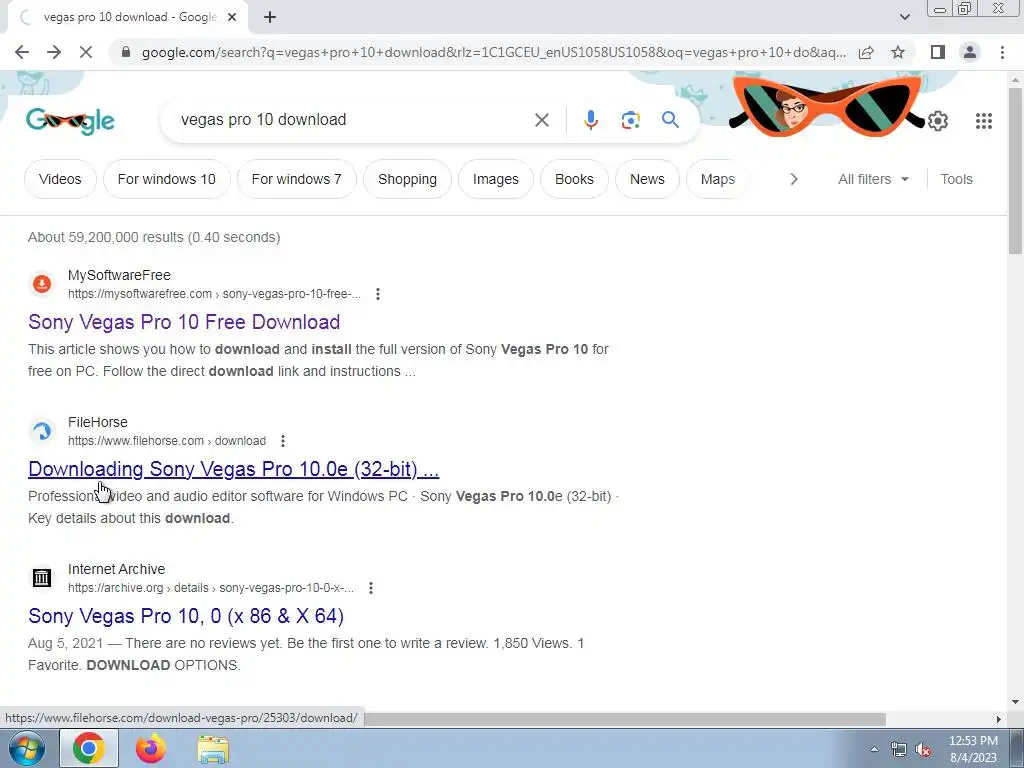
Task: Stop loading the page
Action: [x=86, y=52]
